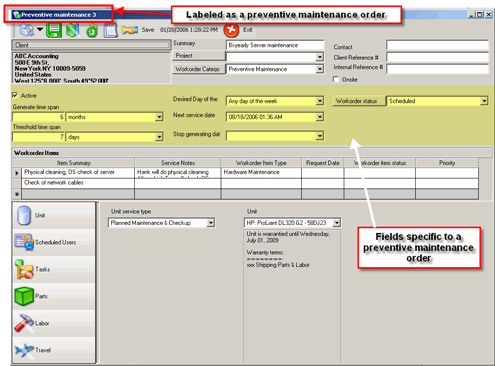This screenshot has height=366, width=495.
Task: Click 'Hank will do physical cleaning' cell
Action: (x=178, y=172)
